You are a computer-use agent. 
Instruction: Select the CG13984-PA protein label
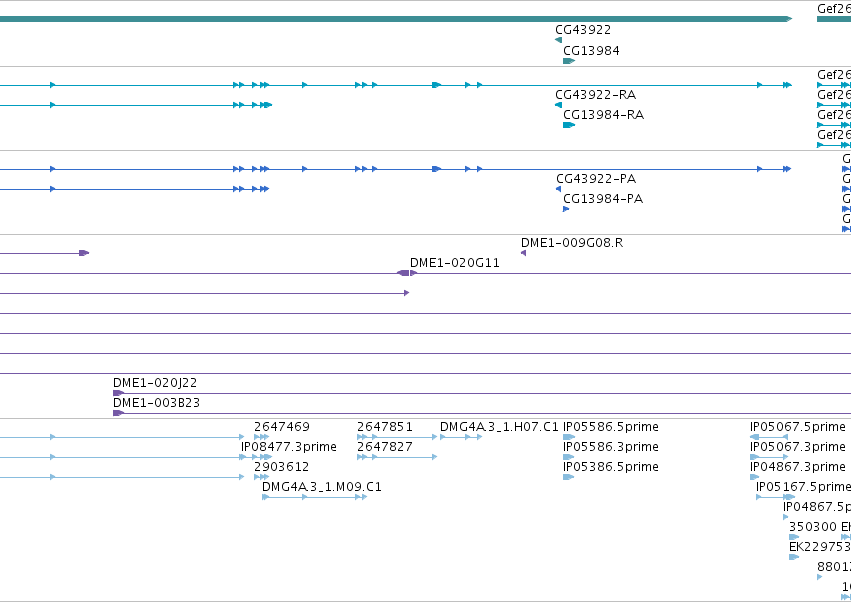603,199
